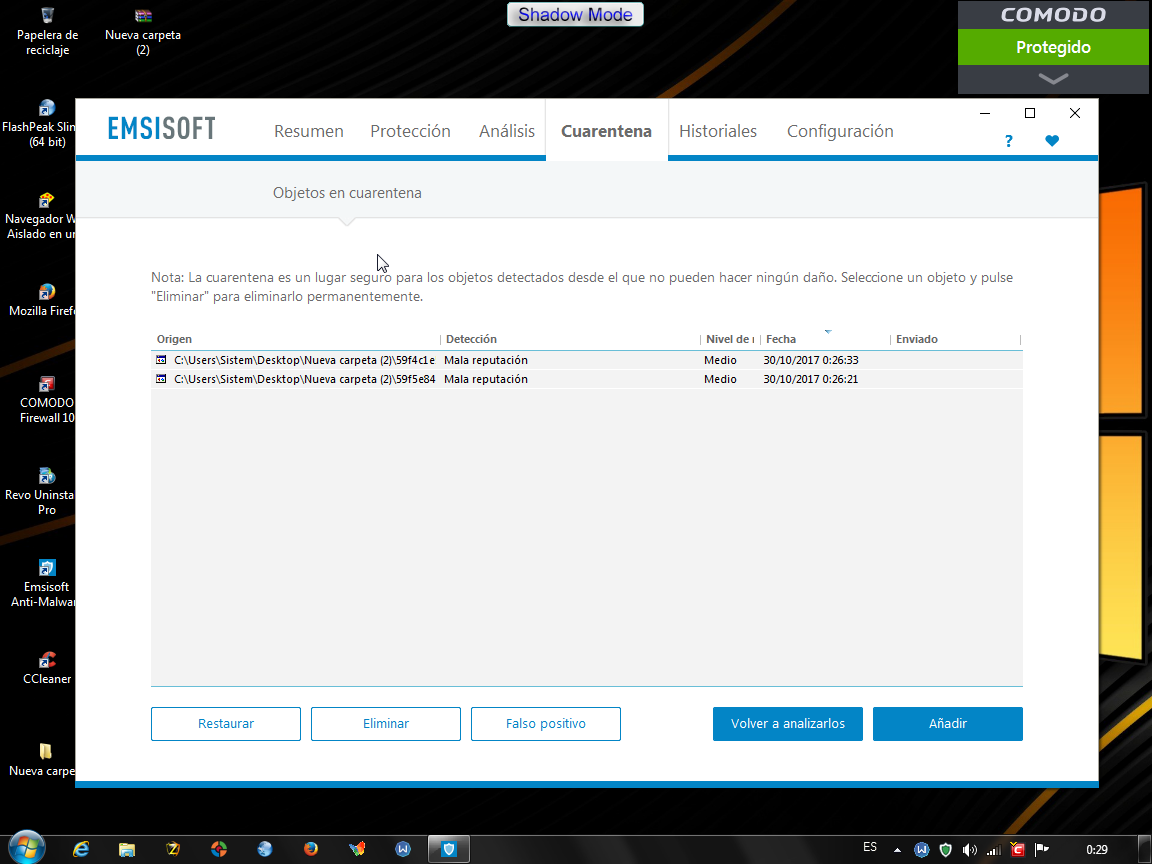Show hidden system tray icons
Screen dimensions: 1152x864
coord(897,850)
